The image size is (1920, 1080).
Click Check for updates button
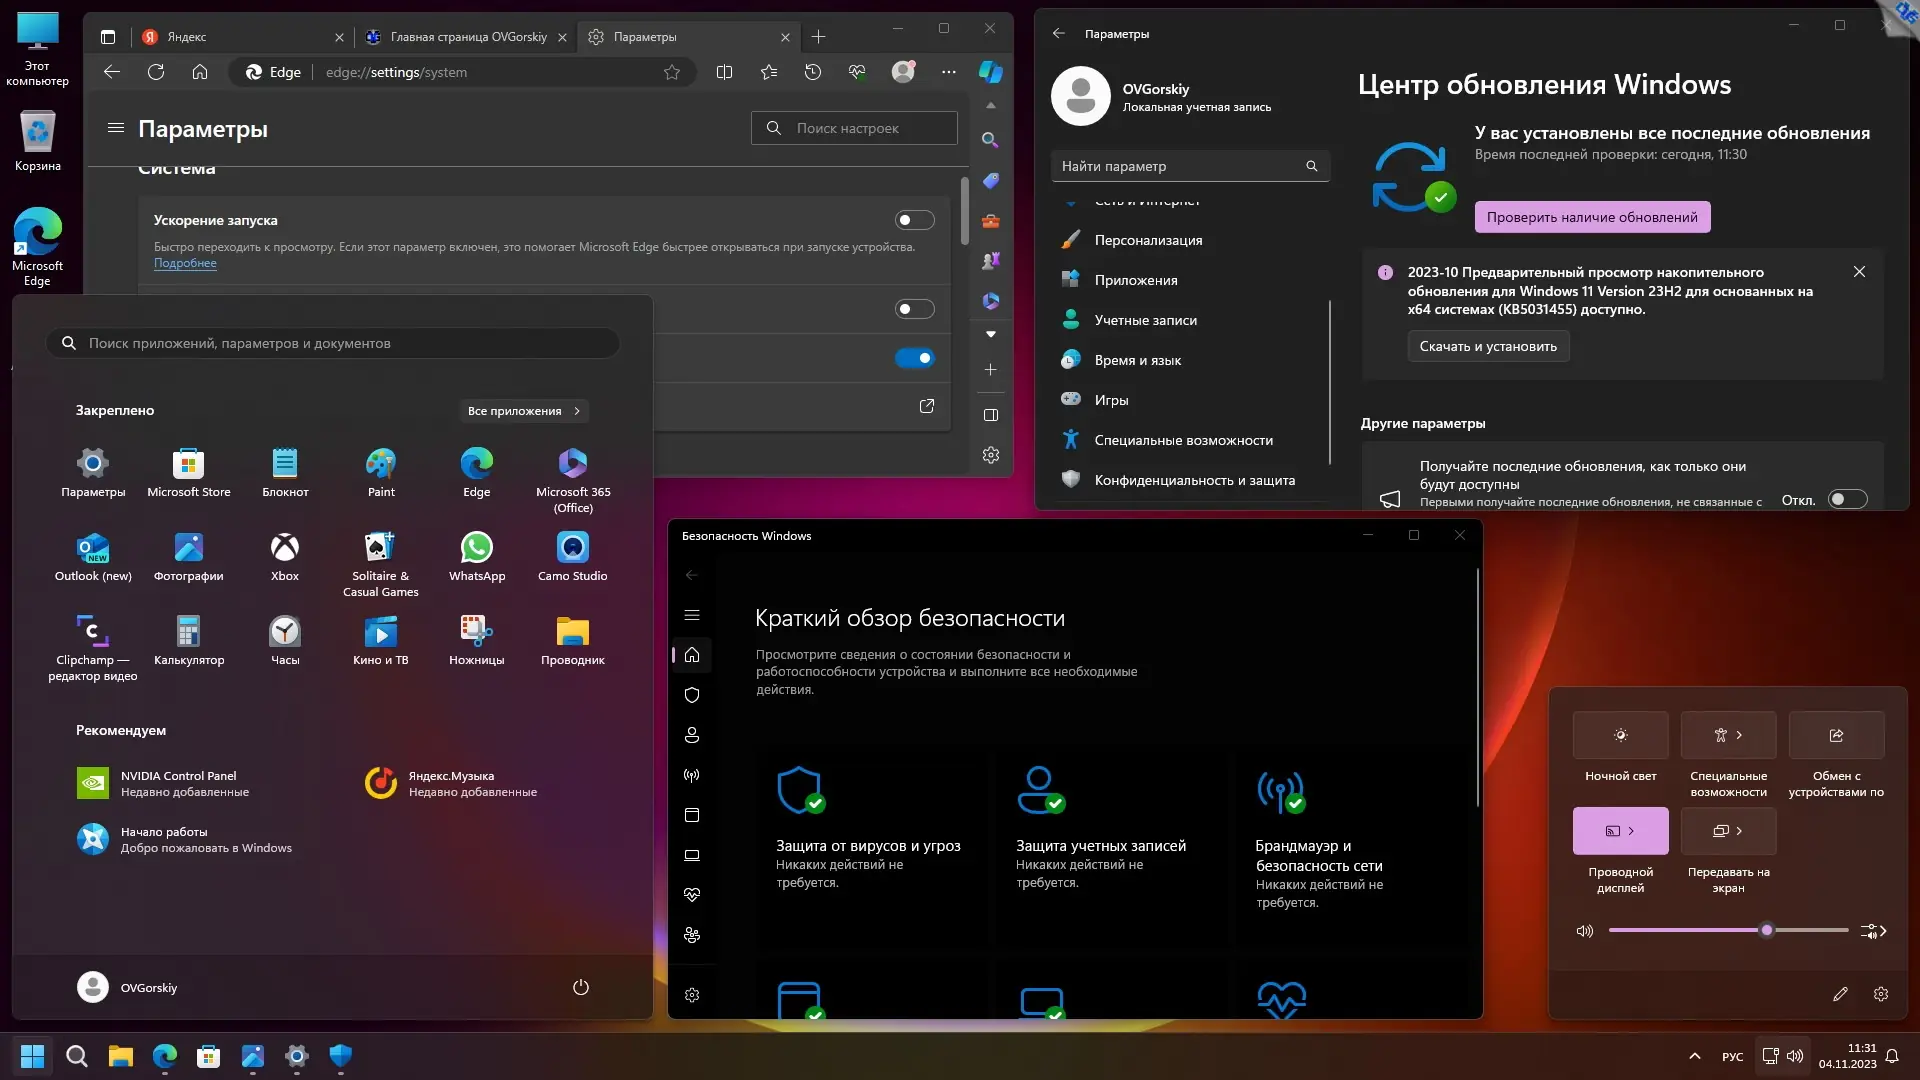pos(1591,217)
